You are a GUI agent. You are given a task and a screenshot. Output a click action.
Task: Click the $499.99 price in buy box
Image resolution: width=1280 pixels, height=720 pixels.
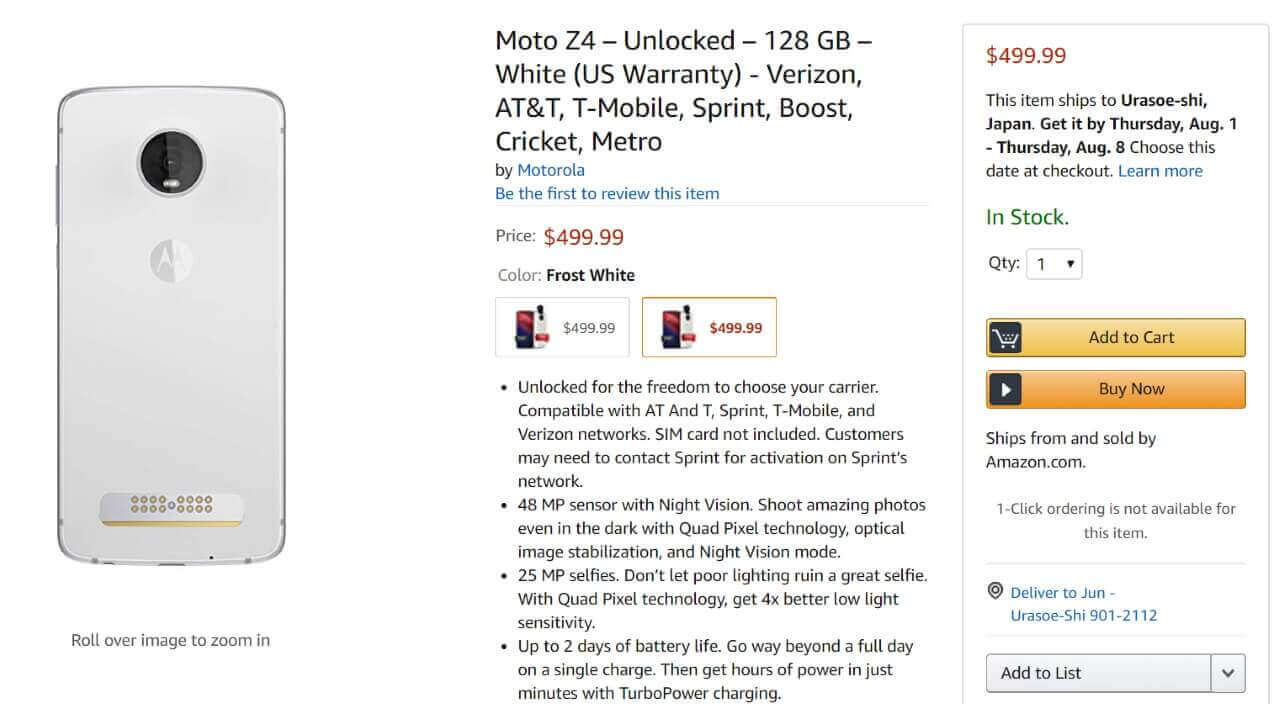[1026, 56]
